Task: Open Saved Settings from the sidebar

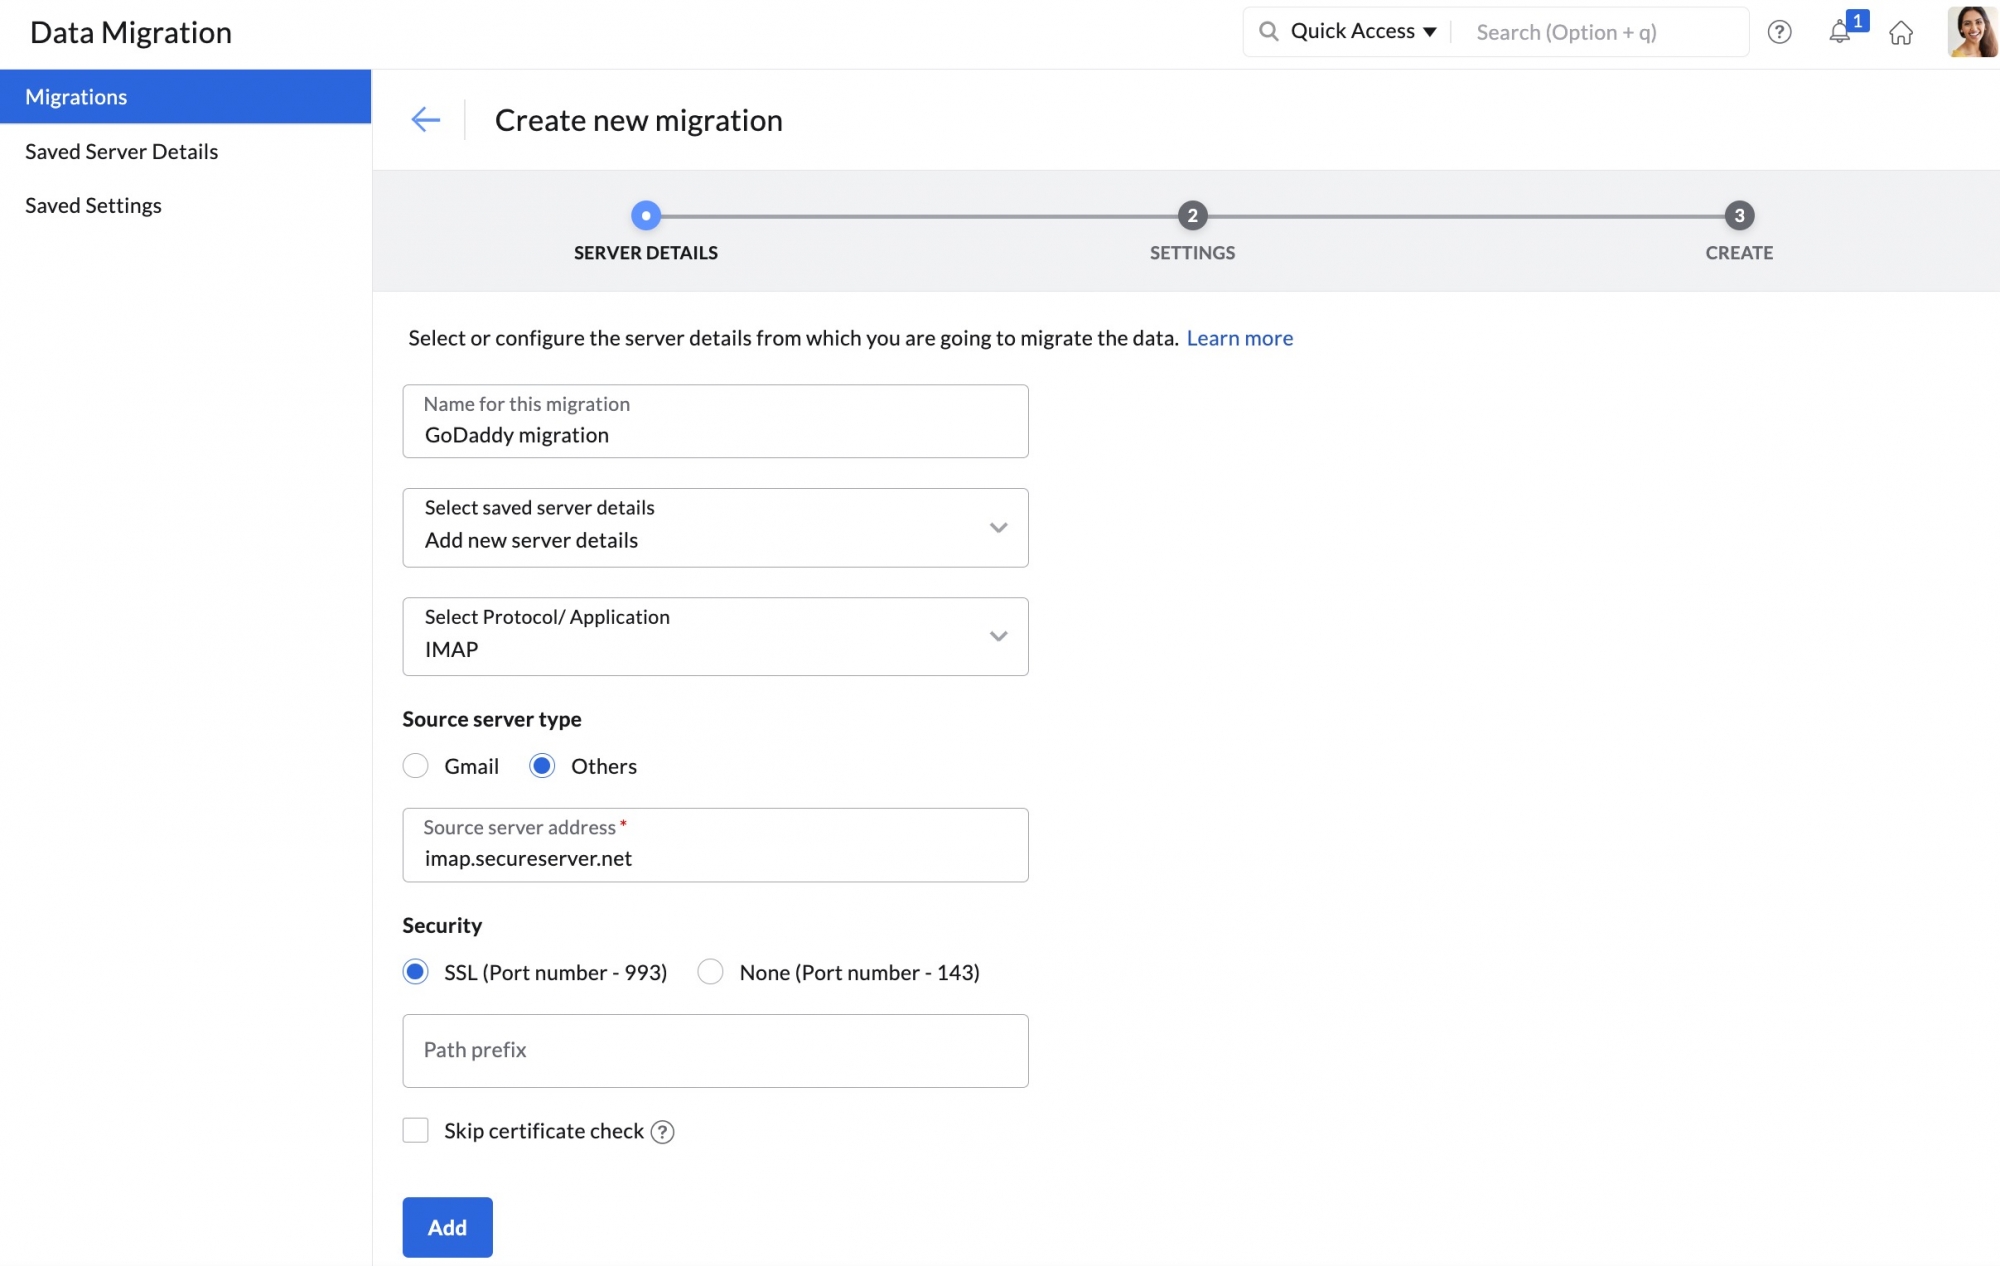Action: pyautogui.click(x=93, y=205)
